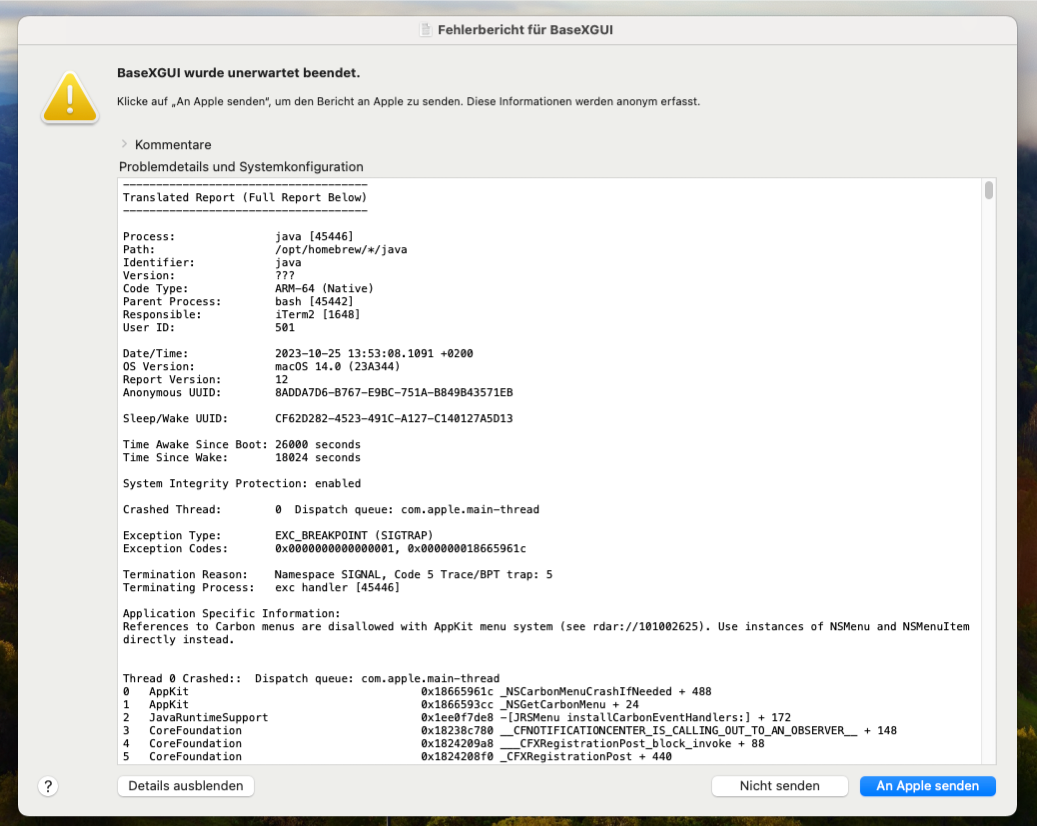1037x826 pixels.
Task: Click the instruction sentence mentioning 'An Apple senden'
Action: pos(409,101)
